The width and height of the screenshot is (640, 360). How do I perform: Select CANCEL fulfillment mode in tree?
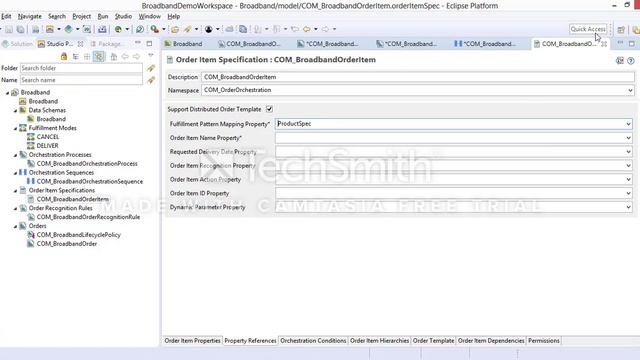(47, 137)
